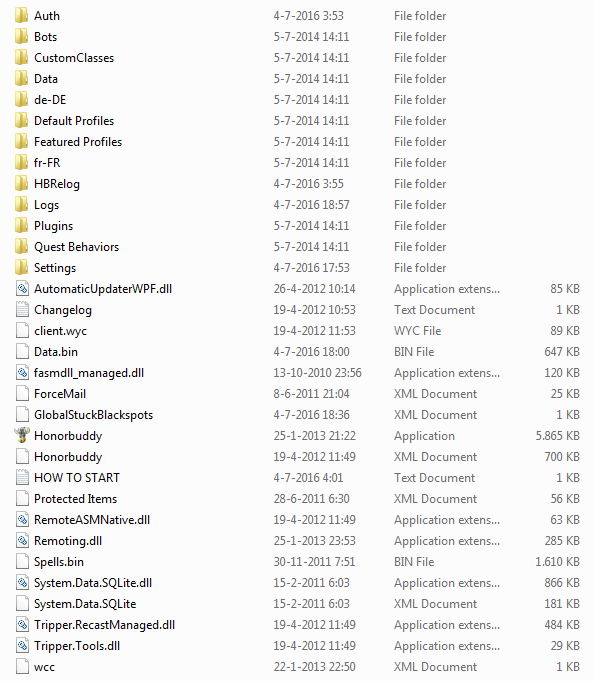Click date 13-10-2010 23:56 of fasmdll_managed.dll
The width and height of the screenshot is (594, 681).
[317, 373]
